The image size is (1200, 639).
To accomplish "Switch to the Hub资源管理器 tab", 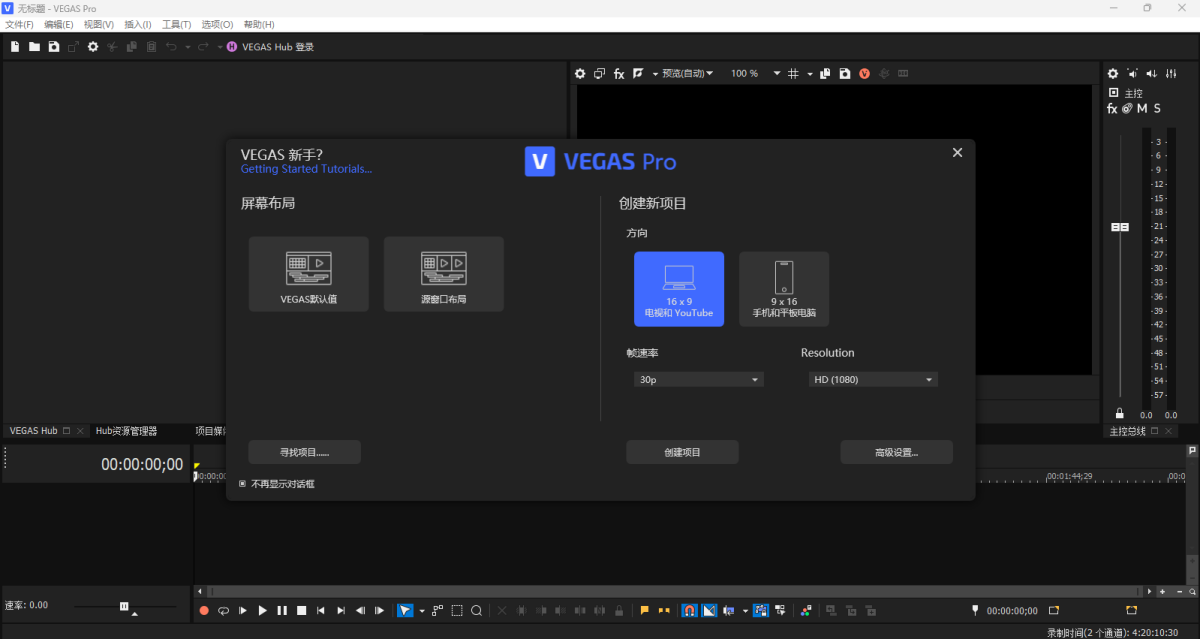I will (x=126, y=431).
